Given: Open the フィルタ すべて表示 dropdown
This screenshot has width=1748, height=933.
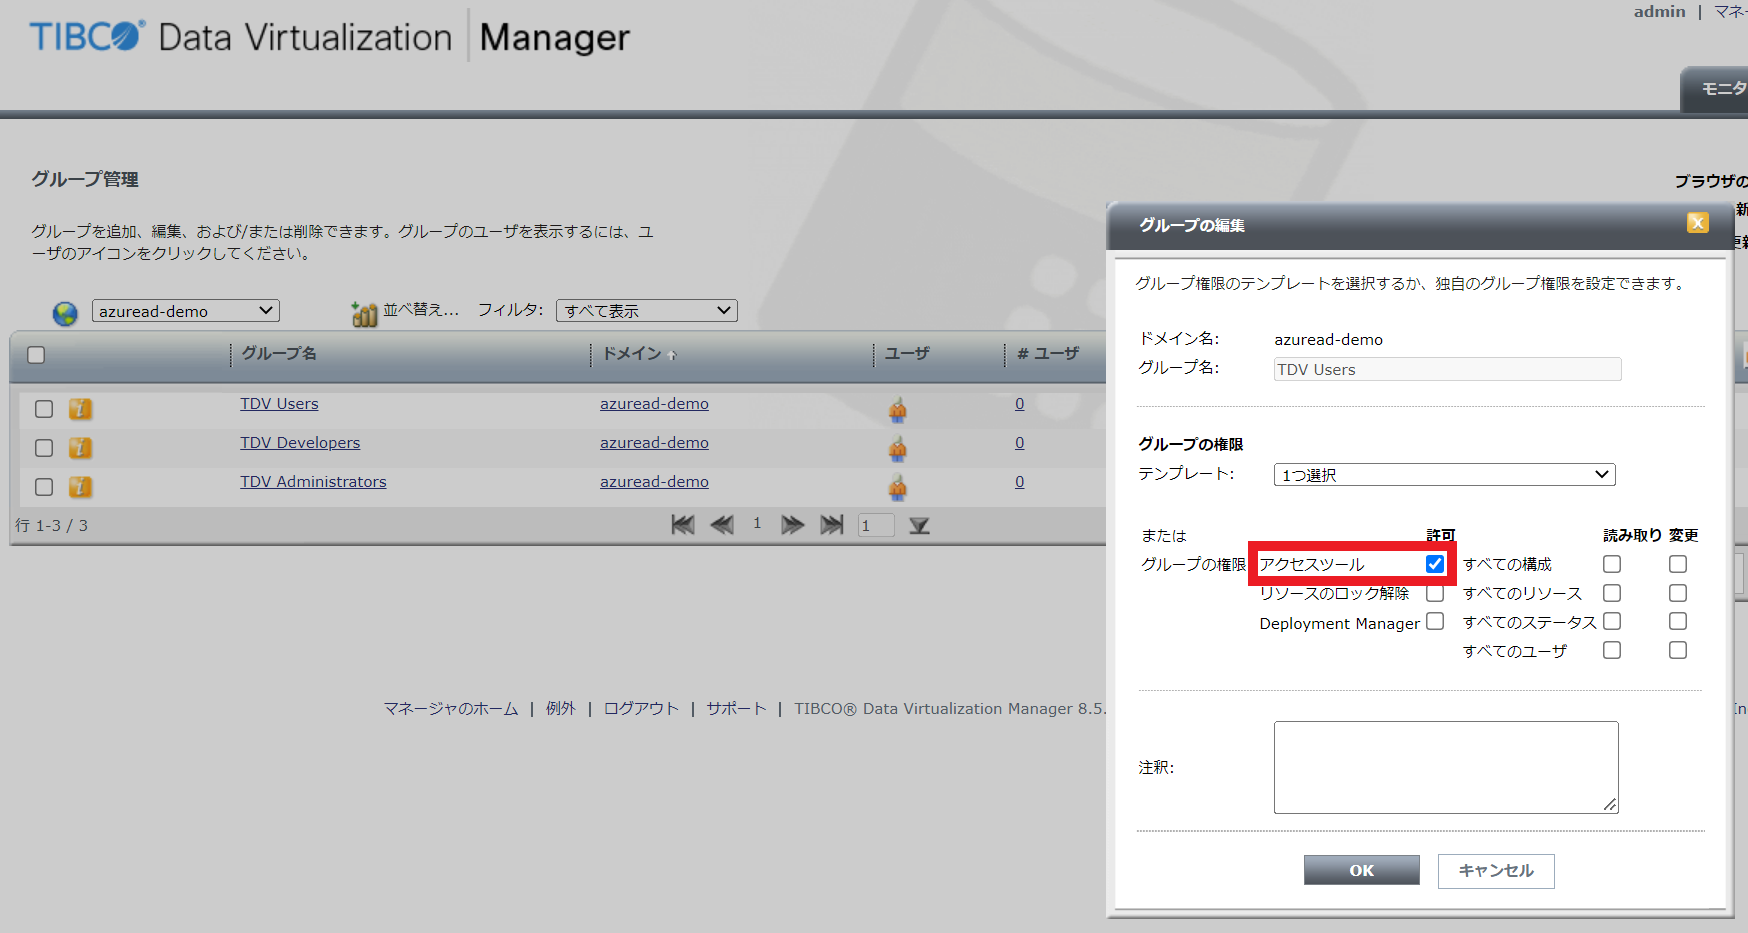Looking at the screenshot, I should click(647, 311).
